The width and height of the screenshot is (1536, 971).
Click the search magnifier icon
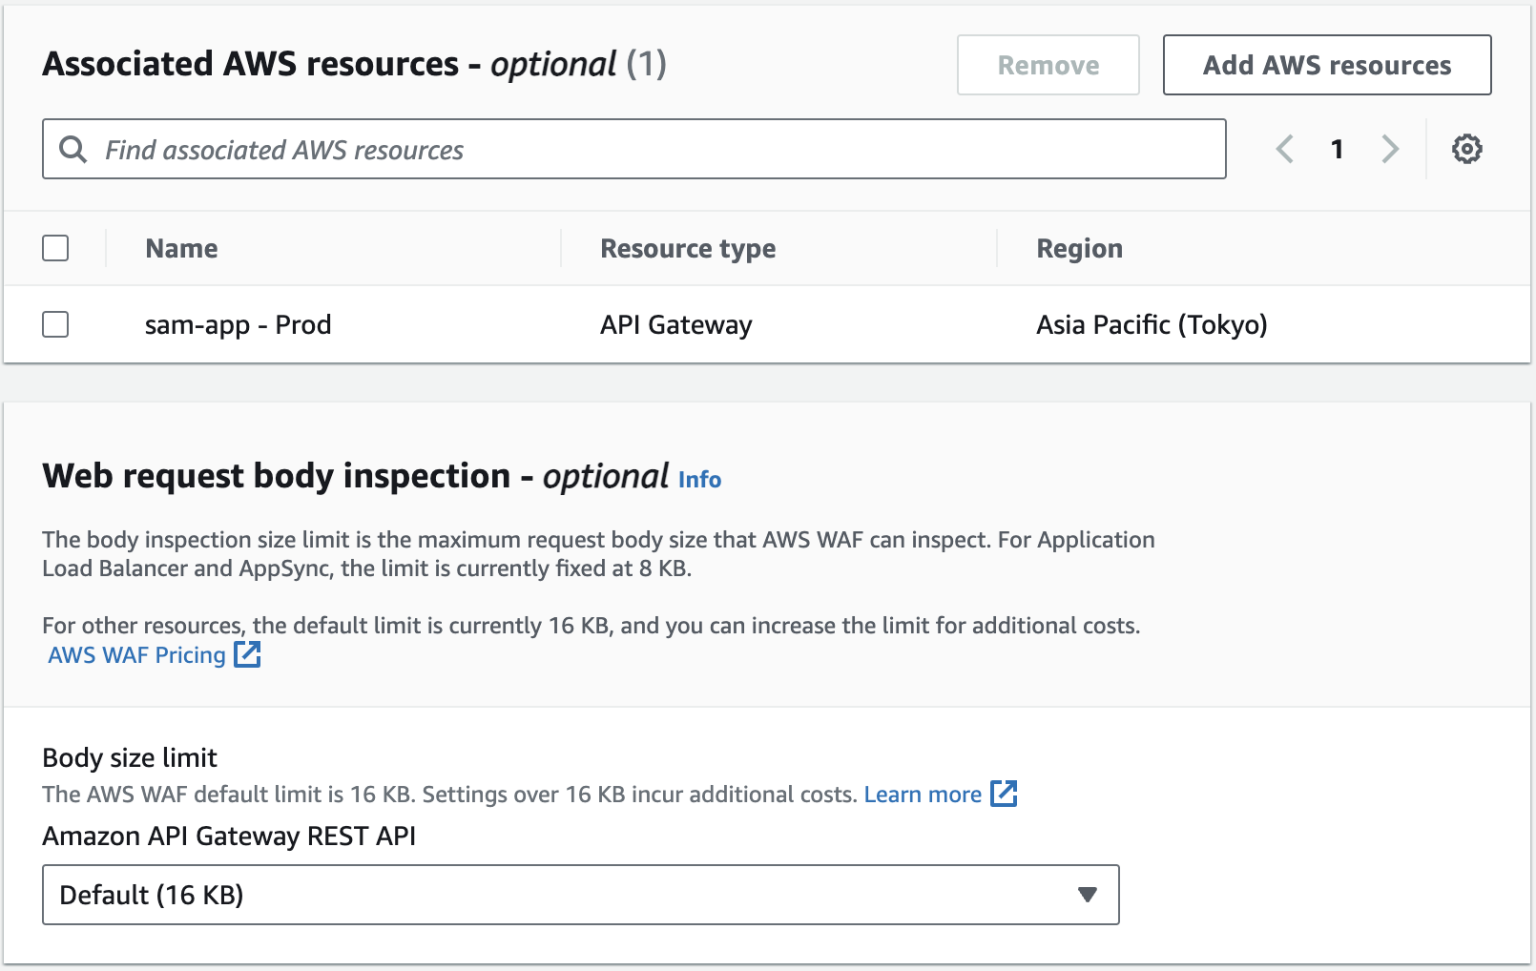click(71, 149)
